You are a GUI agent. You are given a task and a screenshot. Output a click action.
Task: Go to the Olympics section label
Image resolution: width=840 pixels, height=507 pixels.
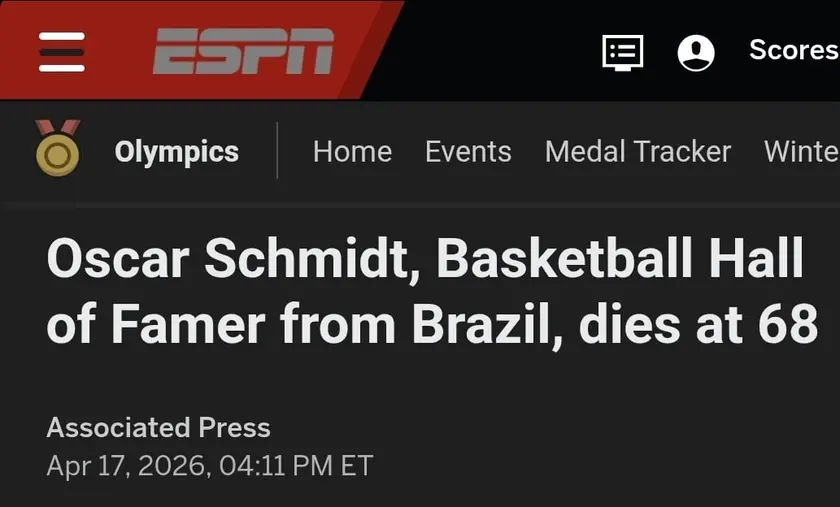click(x=176, y=151)
